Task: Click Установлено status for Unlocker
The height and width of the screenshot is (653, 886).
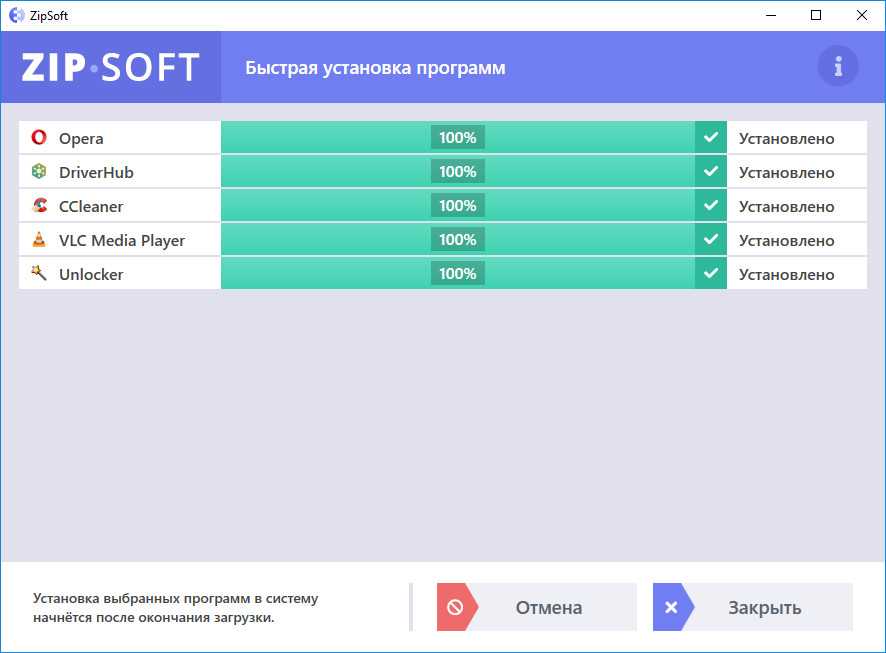Action: click(787, 275)
